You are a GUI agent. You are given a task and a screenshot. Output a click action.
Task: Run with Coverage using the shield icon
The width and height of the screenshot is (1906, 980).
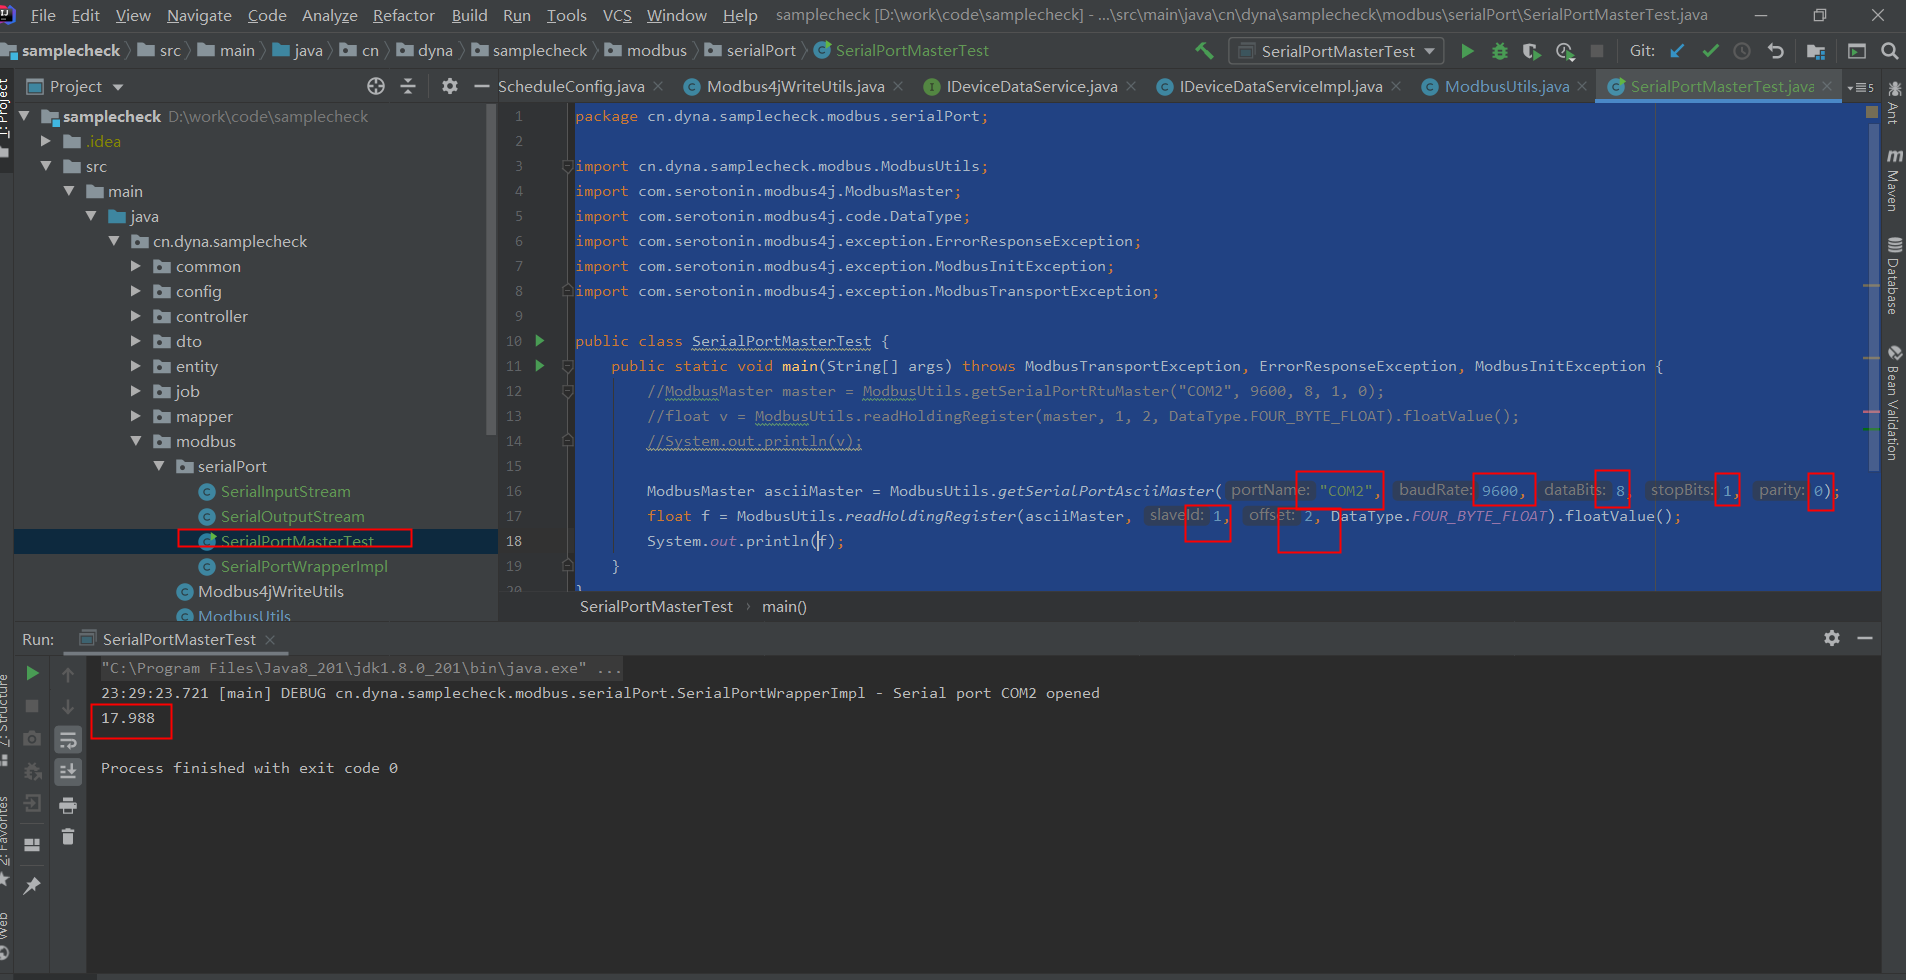pos(1532,51)
